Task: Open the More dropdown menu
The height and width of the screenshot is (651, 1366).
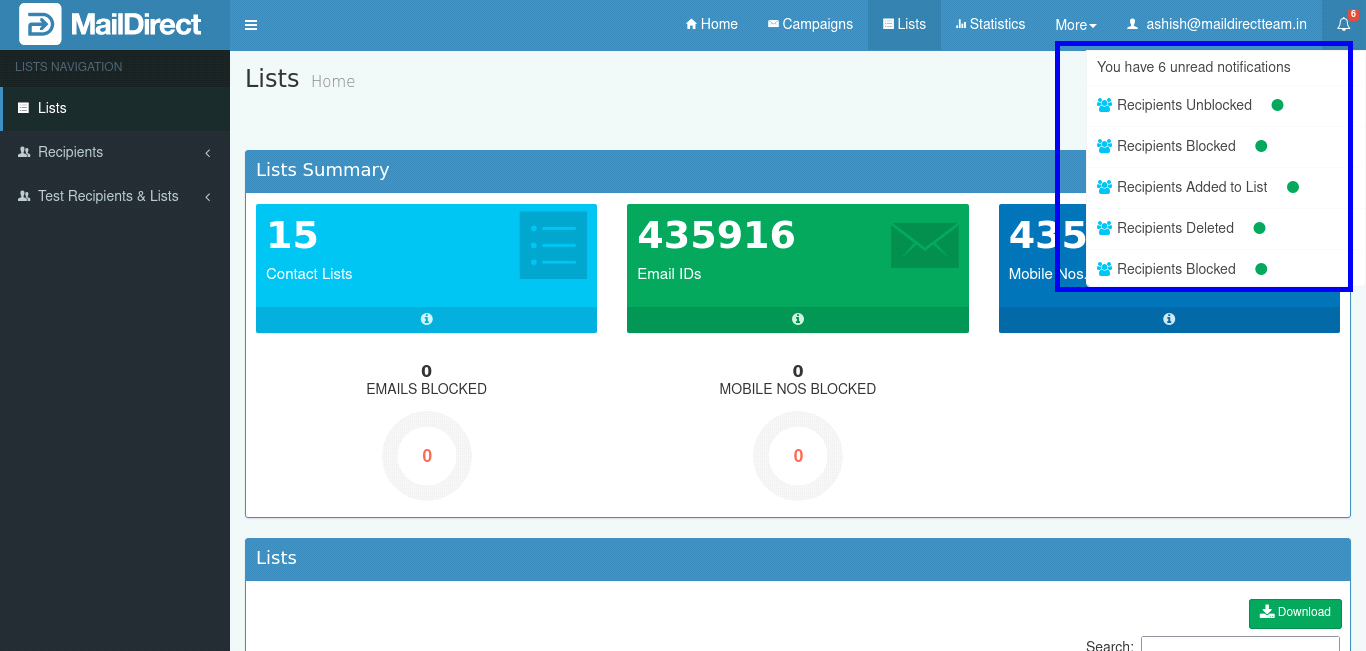Action: pos(1075,25)
